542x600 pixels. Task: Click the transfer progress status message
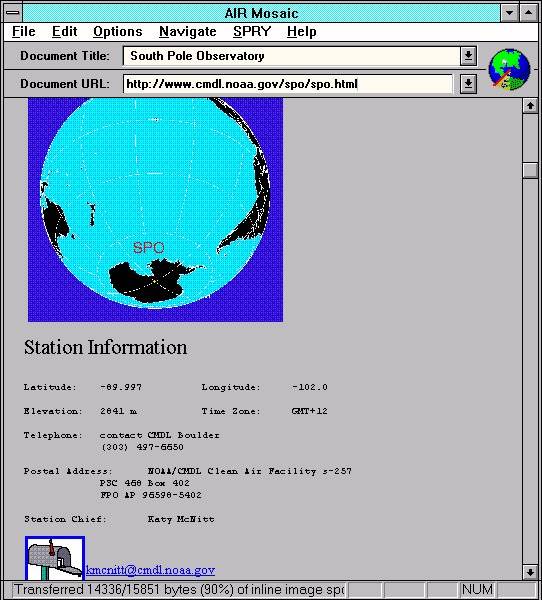click(x=179, y=589)
